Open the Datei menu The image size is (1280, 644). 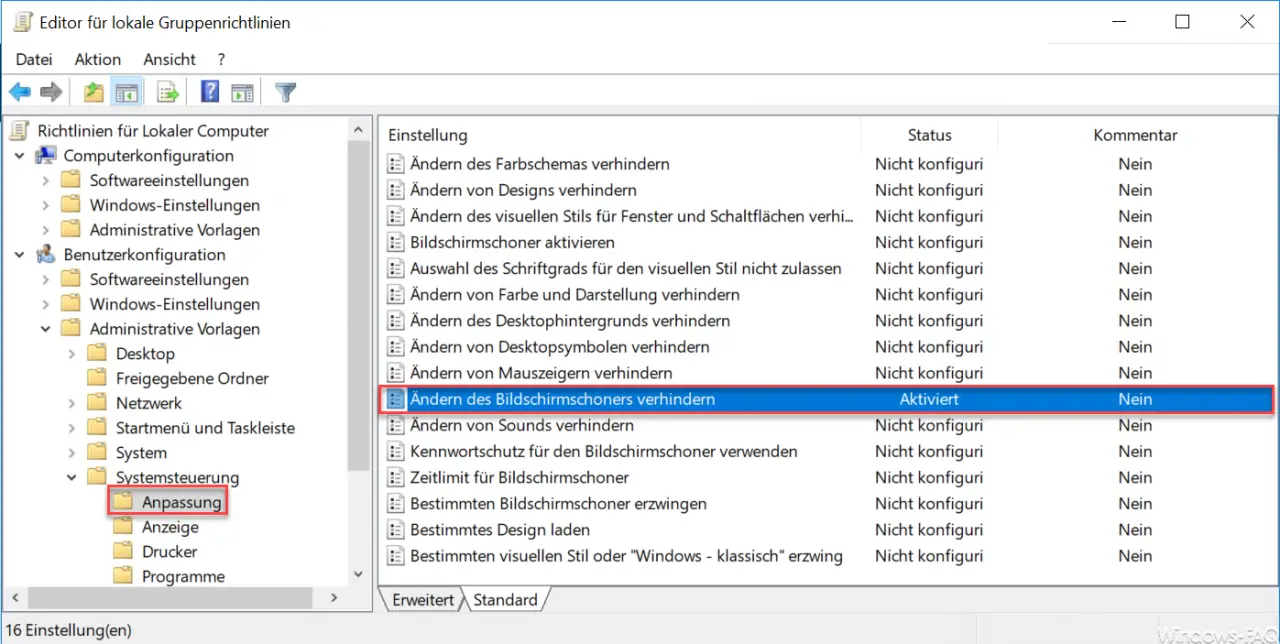[34, 59]
